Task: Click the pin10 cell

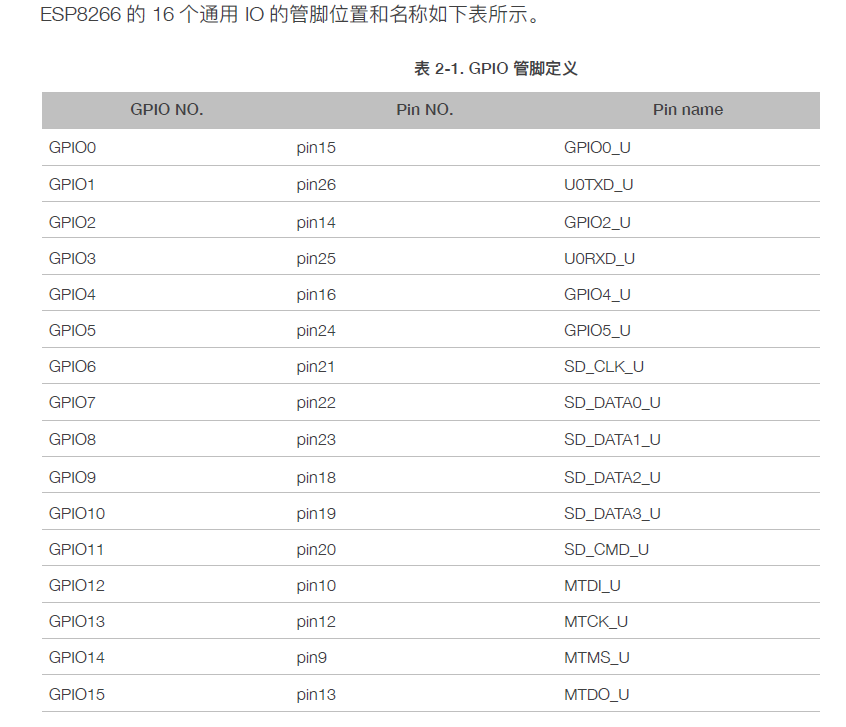Action: (x=316, y=586)
